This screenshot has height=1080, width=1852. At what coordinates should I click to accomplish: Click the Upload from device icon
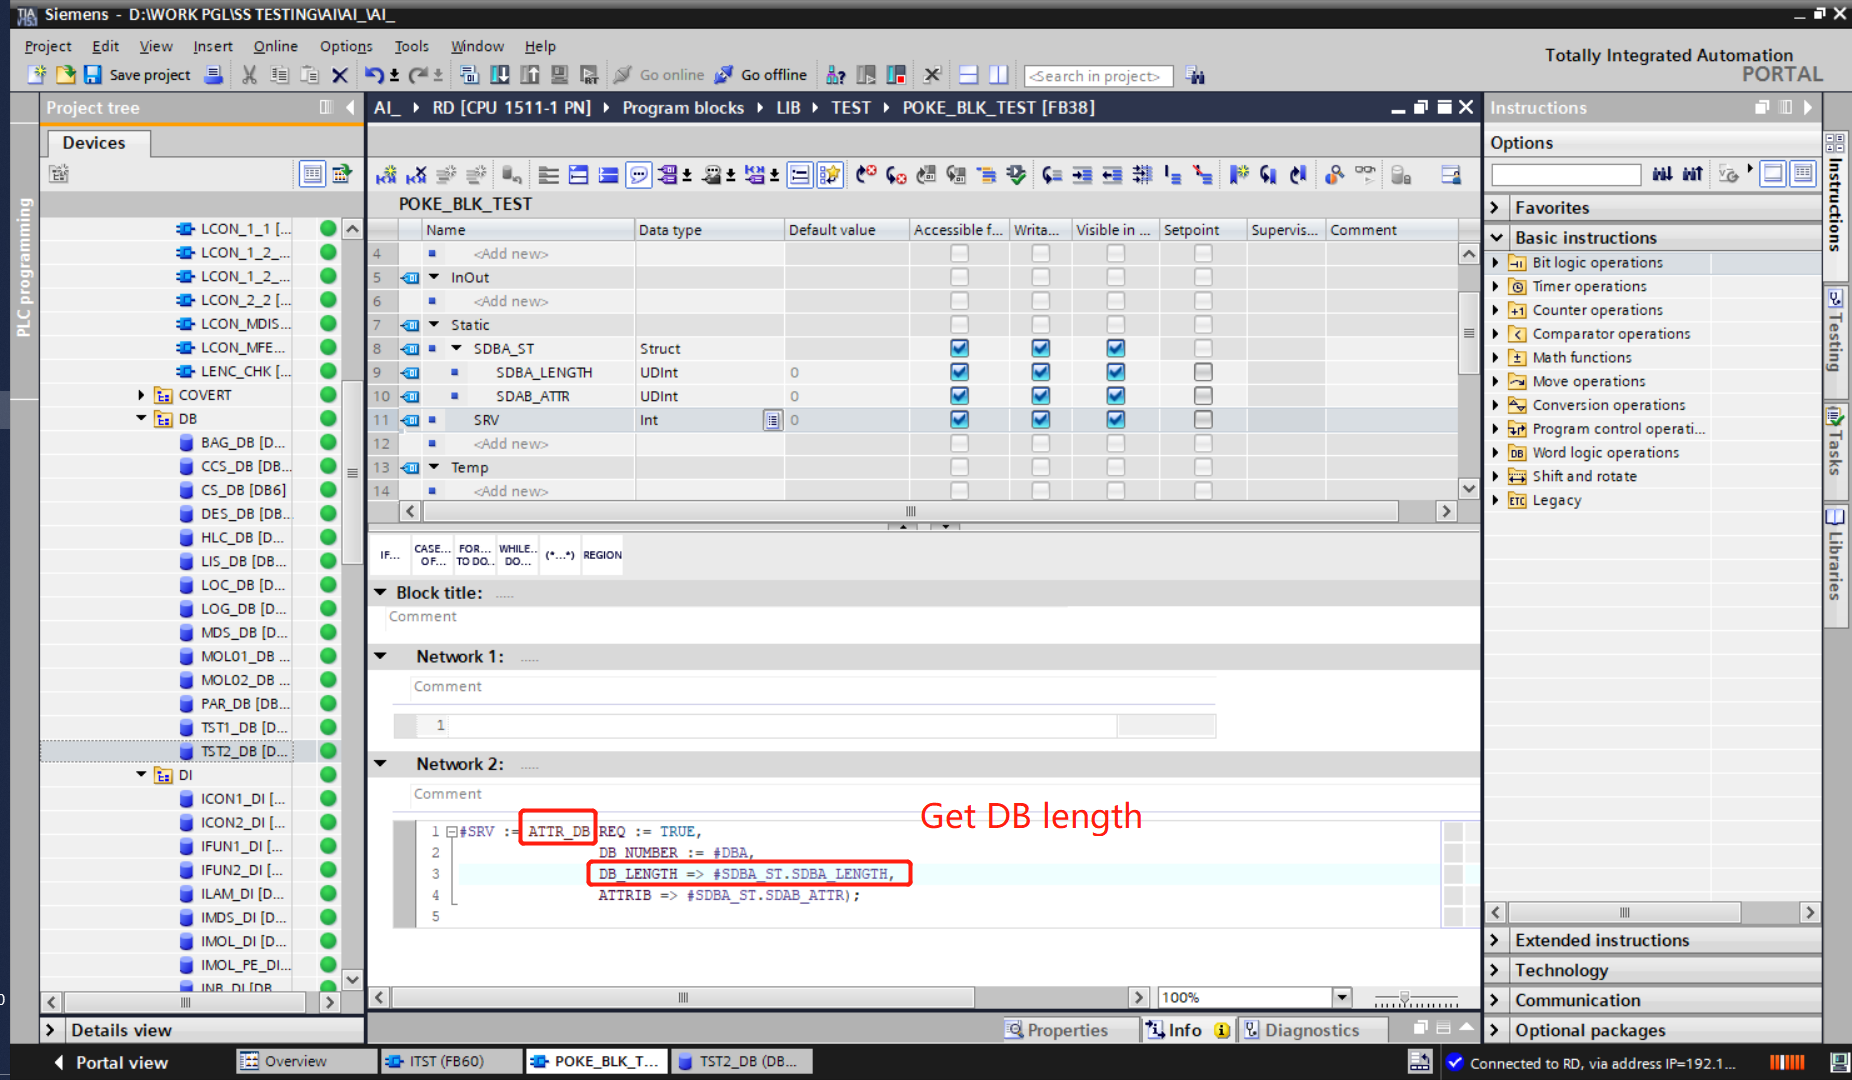click(530, 75)
